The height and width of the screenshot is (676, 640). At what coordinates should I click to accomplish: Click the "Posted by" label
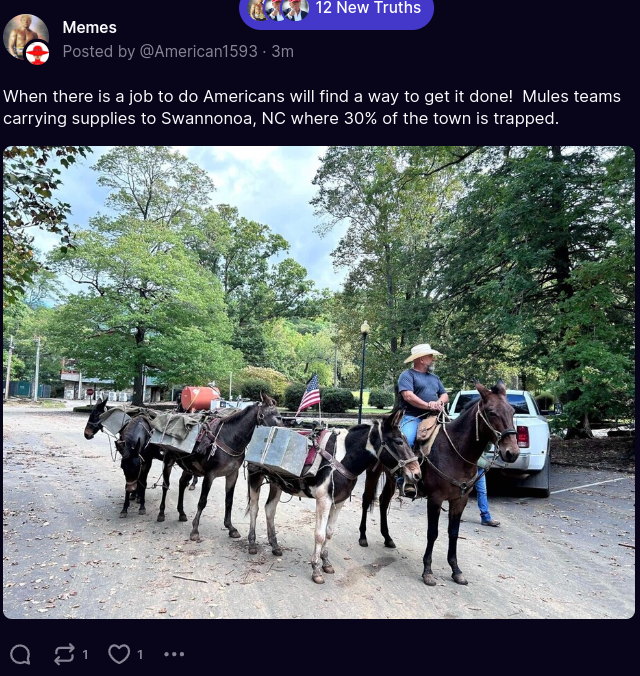tap(99, 51)
